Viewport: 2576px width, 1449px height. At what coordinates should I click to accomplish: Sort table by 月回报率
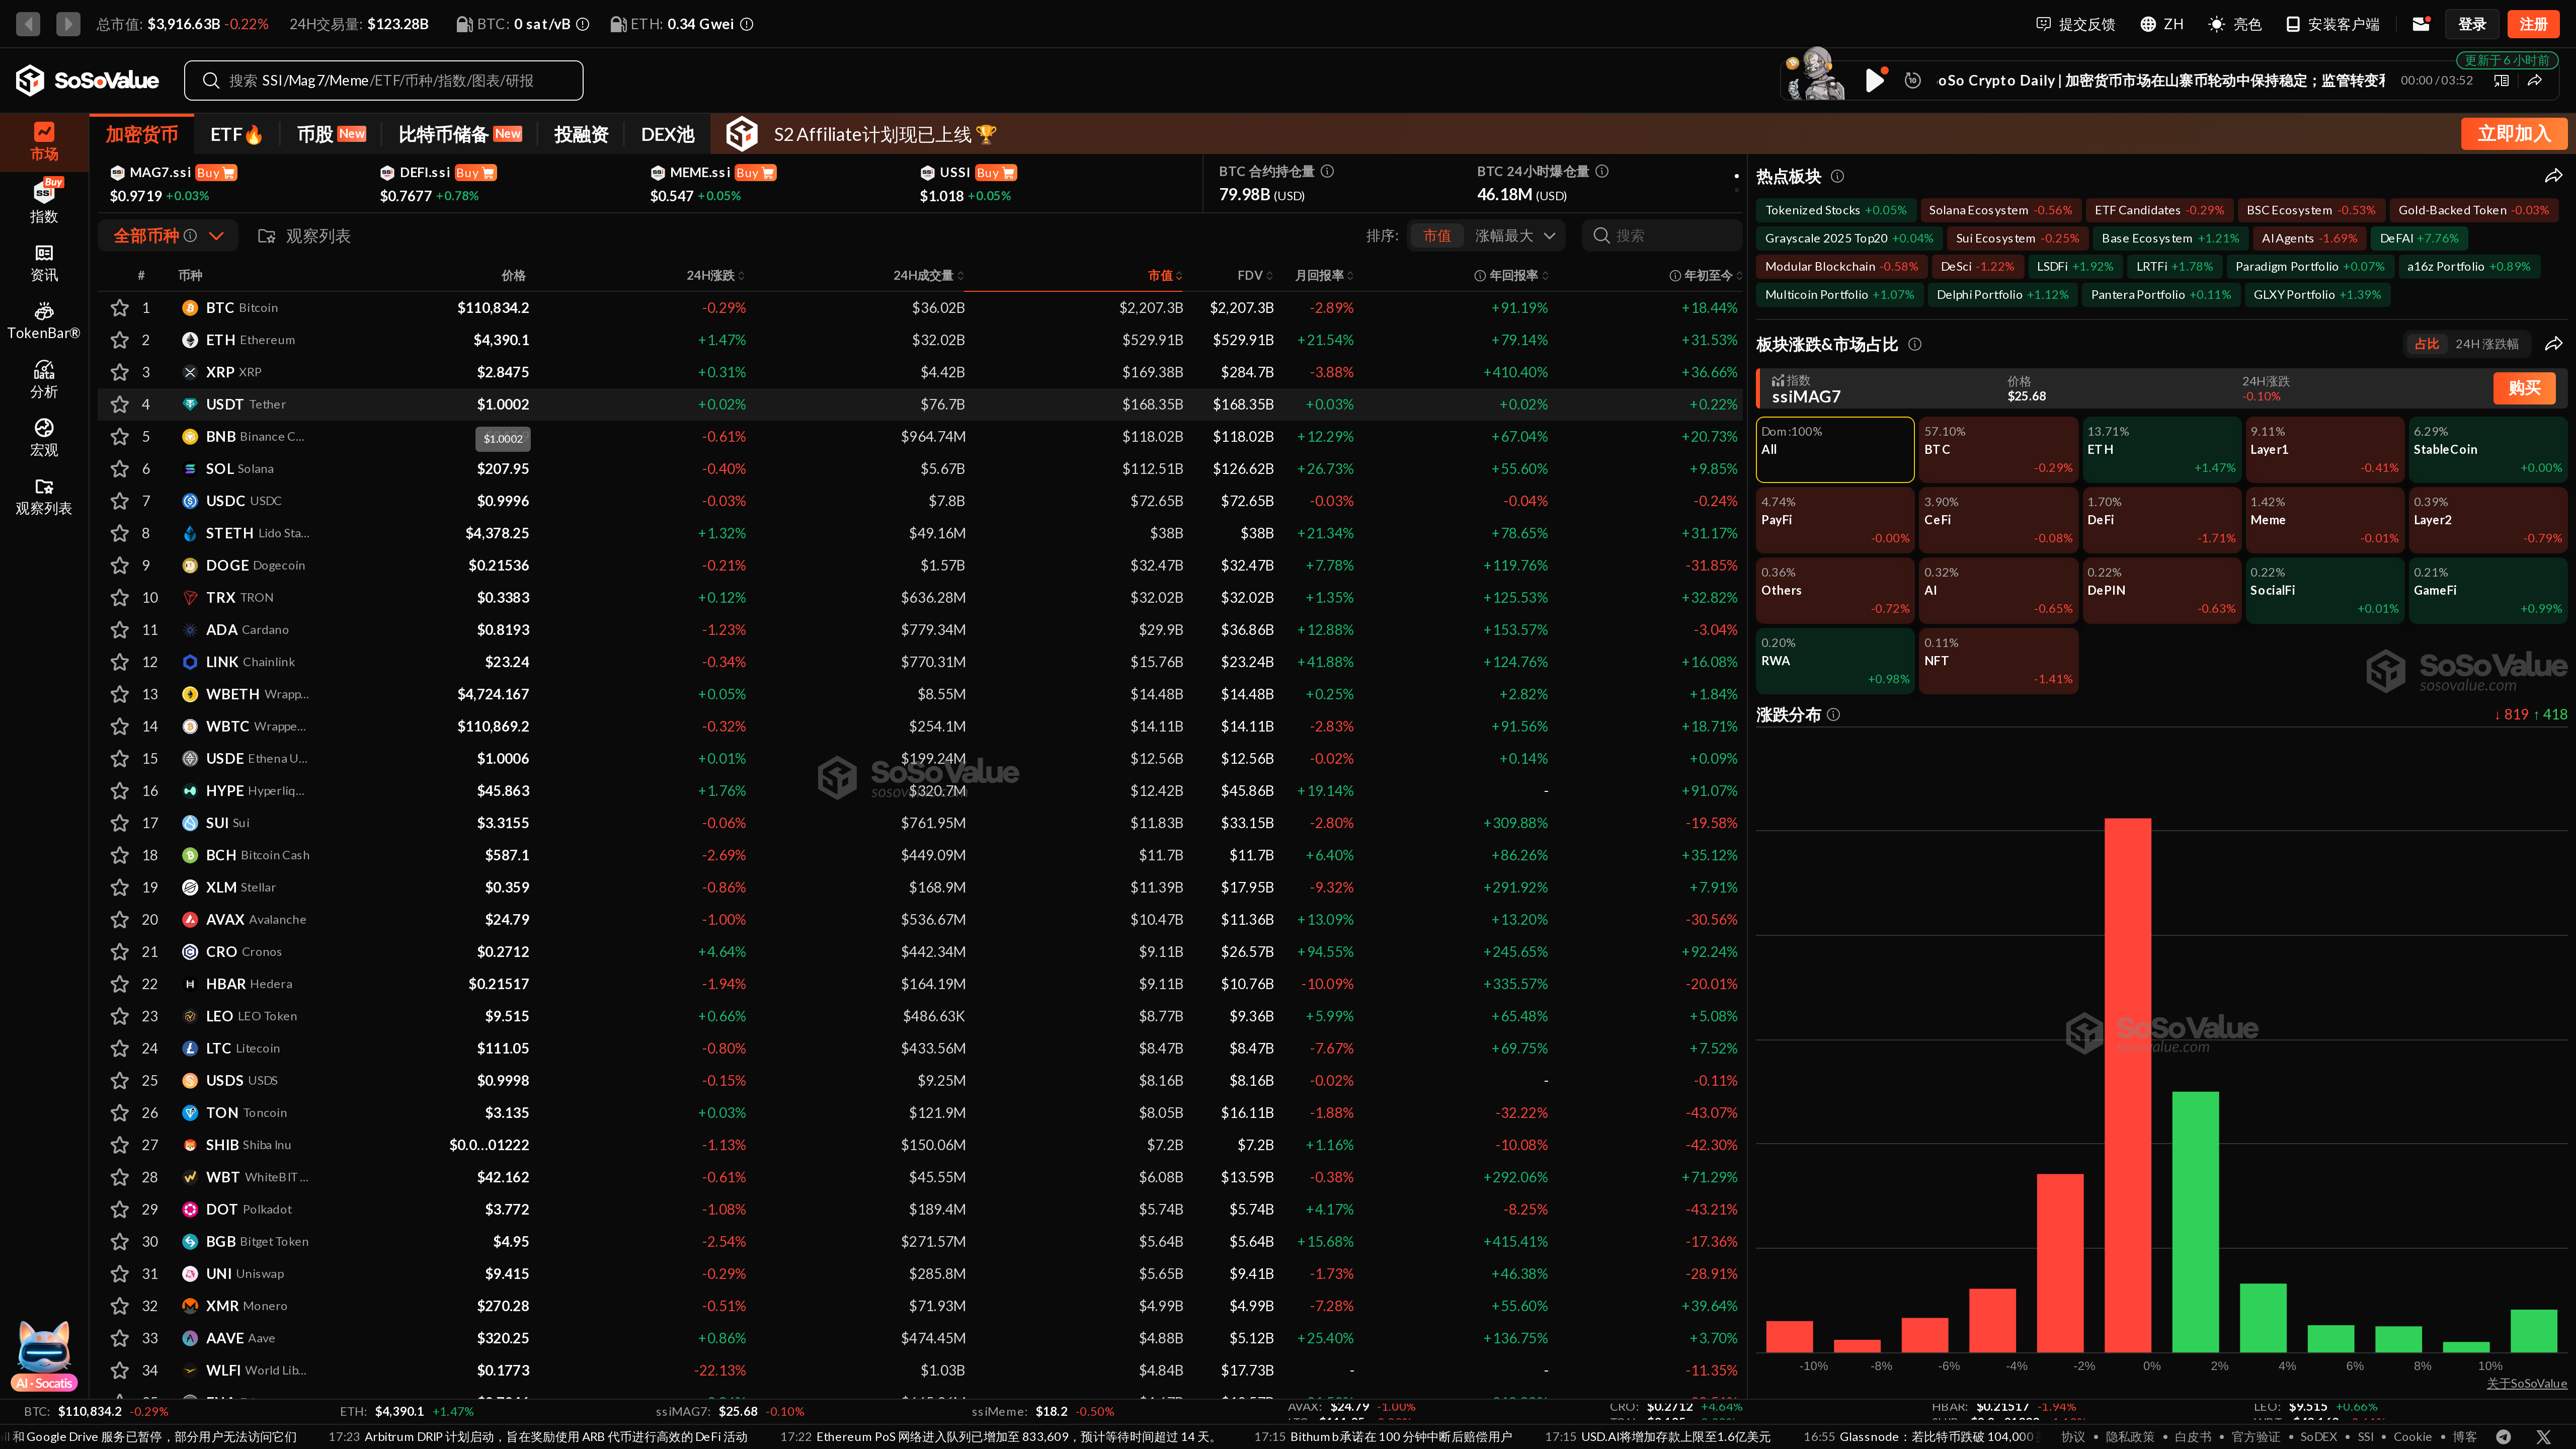tap(1324, 275)
